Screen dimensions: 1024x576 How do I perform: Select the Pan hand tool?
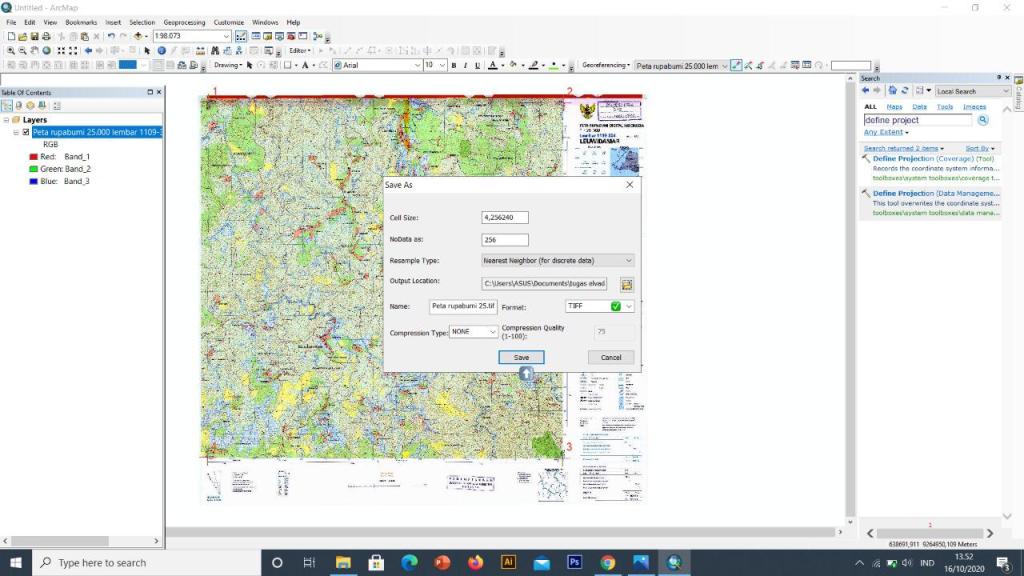point(35,50)
